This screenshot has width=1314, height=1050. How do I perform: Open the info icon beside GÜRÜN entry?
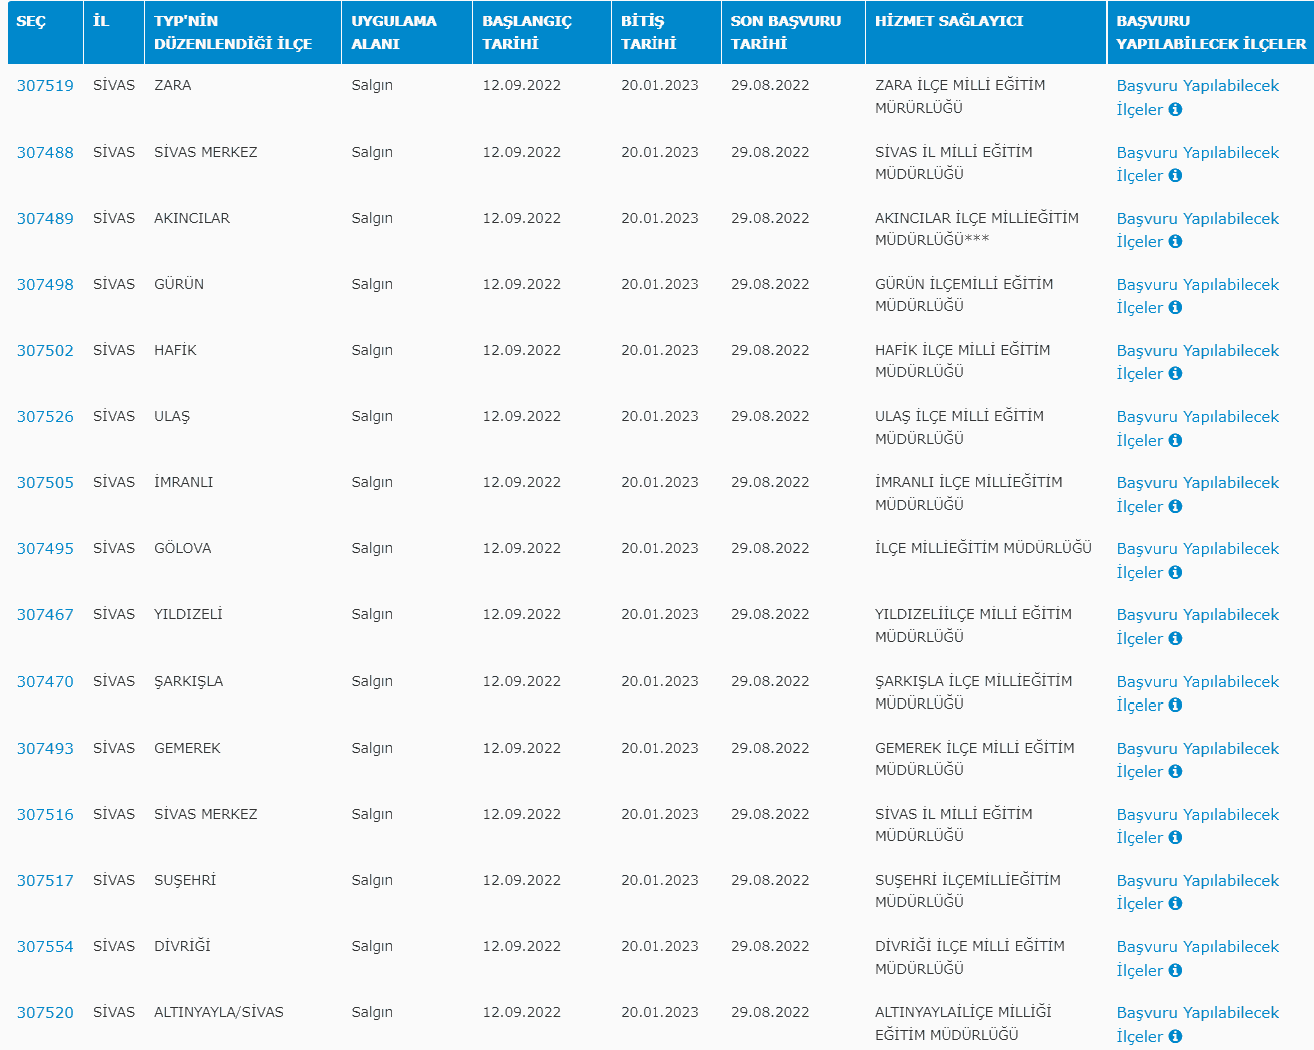[x=1175, y=308]
